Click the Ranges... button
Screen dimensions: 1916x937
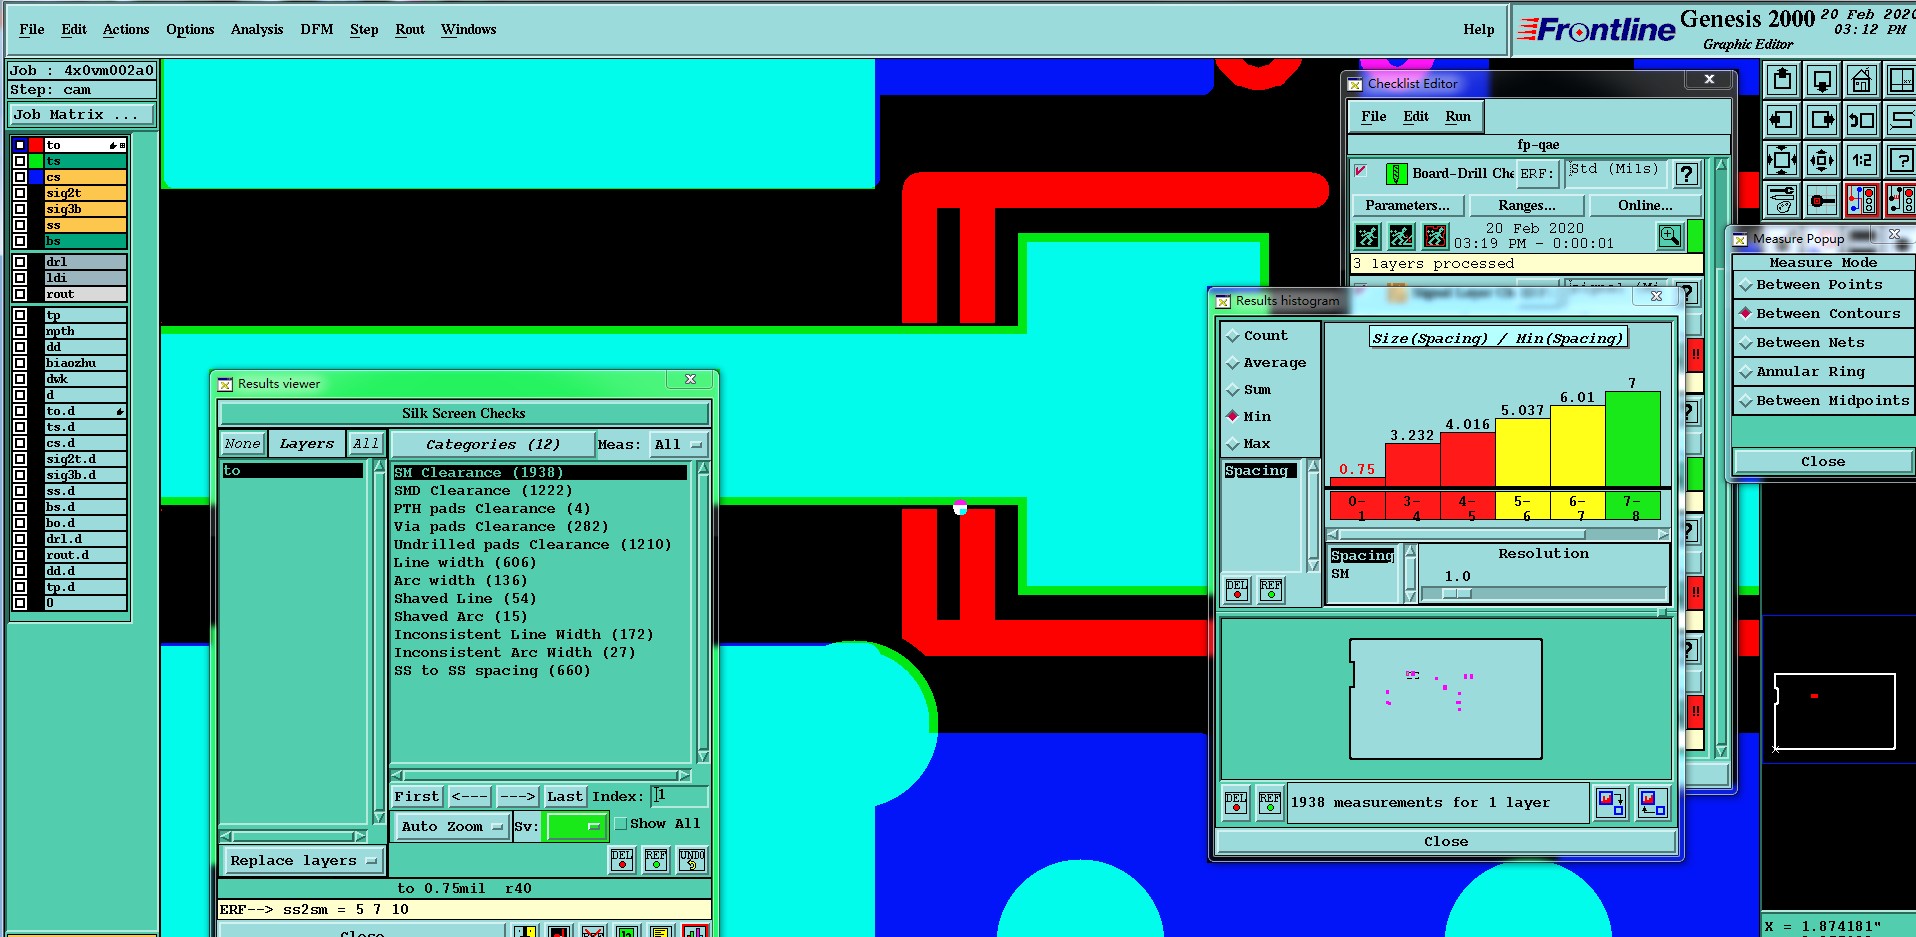point(1527,206)
